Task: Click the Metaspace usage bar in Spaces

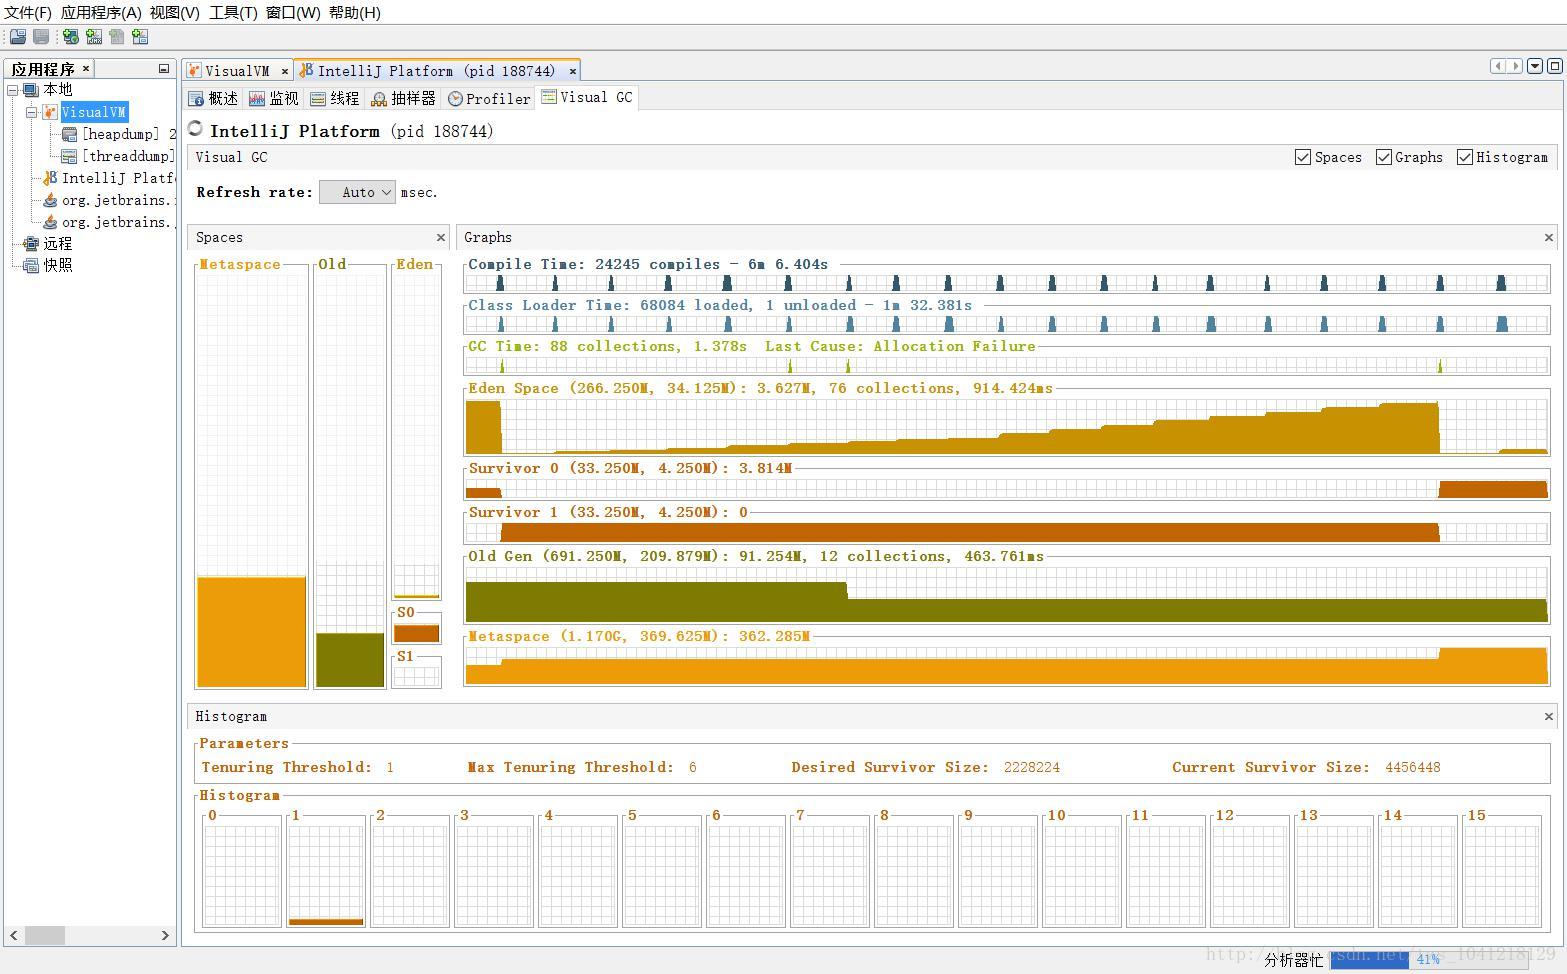Action: [x=251, y=632]
